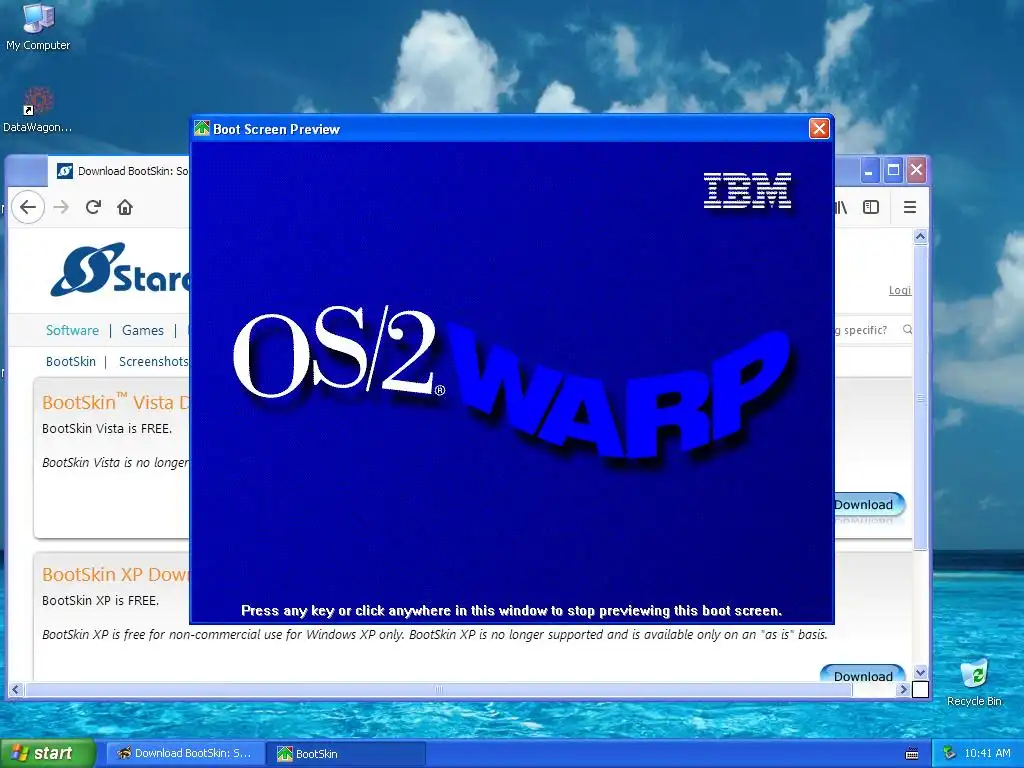Open My Computer desktop icon
1024x768 pixels.
click(x=37, y=26)
